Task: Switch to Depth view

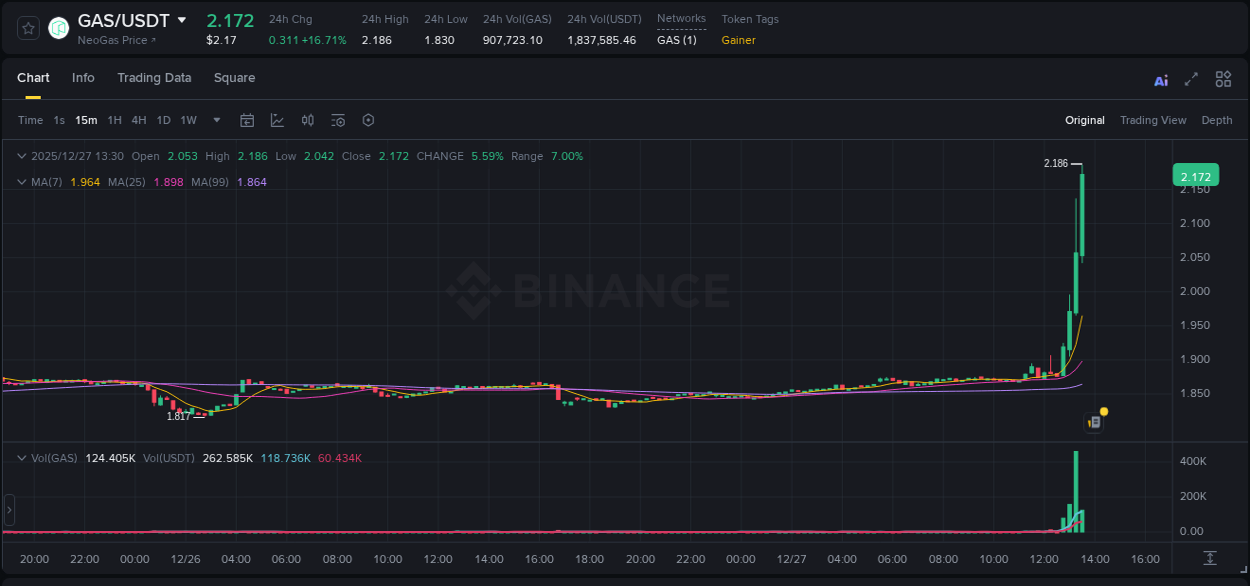Action: 1217,120
